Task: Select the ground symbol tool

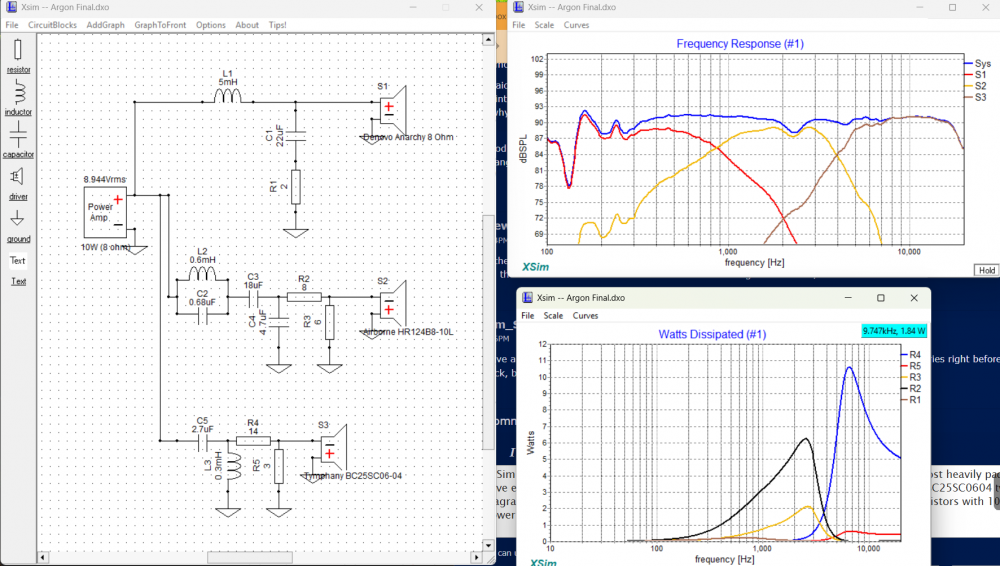Action: [18, 224]
